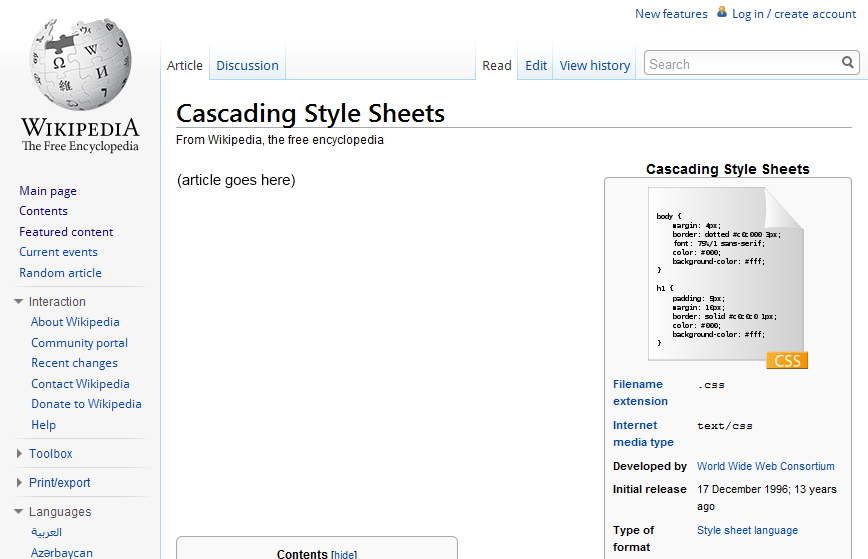Go to Main page
The image size is (868, 559).
pos(48,191)
